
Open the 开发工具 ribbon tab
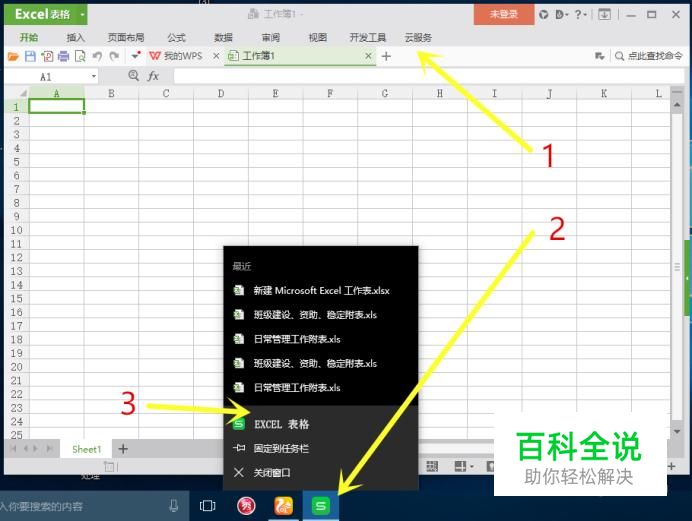point(368,37)
